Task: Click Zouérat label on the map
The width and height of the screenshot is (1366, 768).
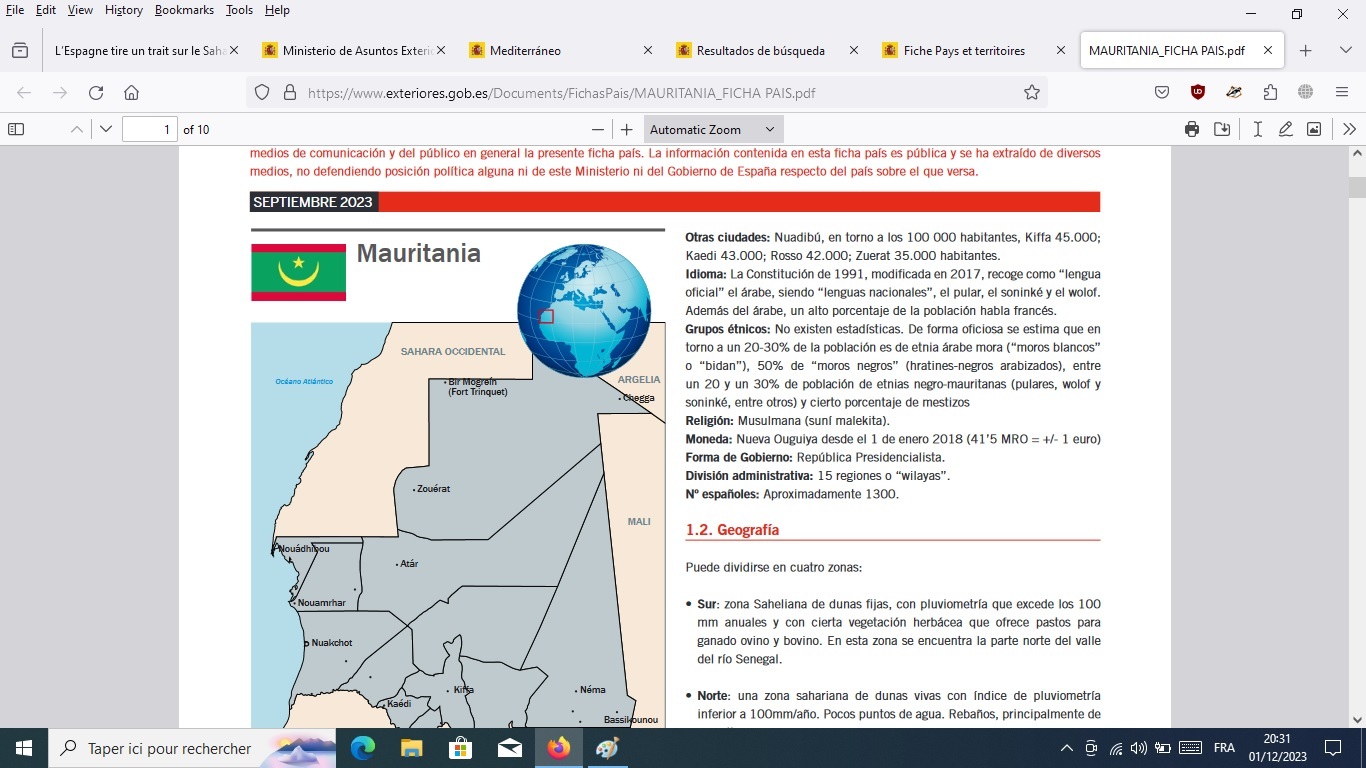Action: [433, 489]
